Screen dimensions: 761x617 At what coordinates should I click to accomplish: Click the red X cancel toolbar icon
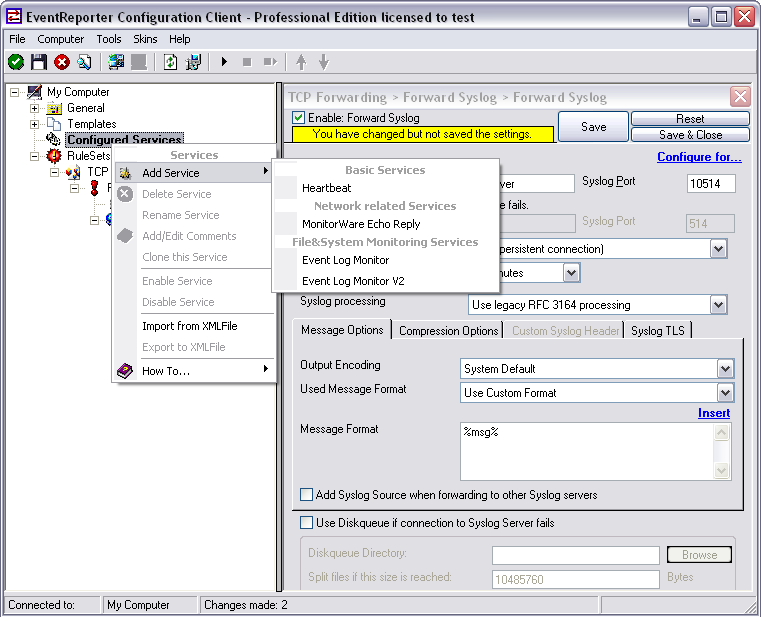[x=62, y=62]
